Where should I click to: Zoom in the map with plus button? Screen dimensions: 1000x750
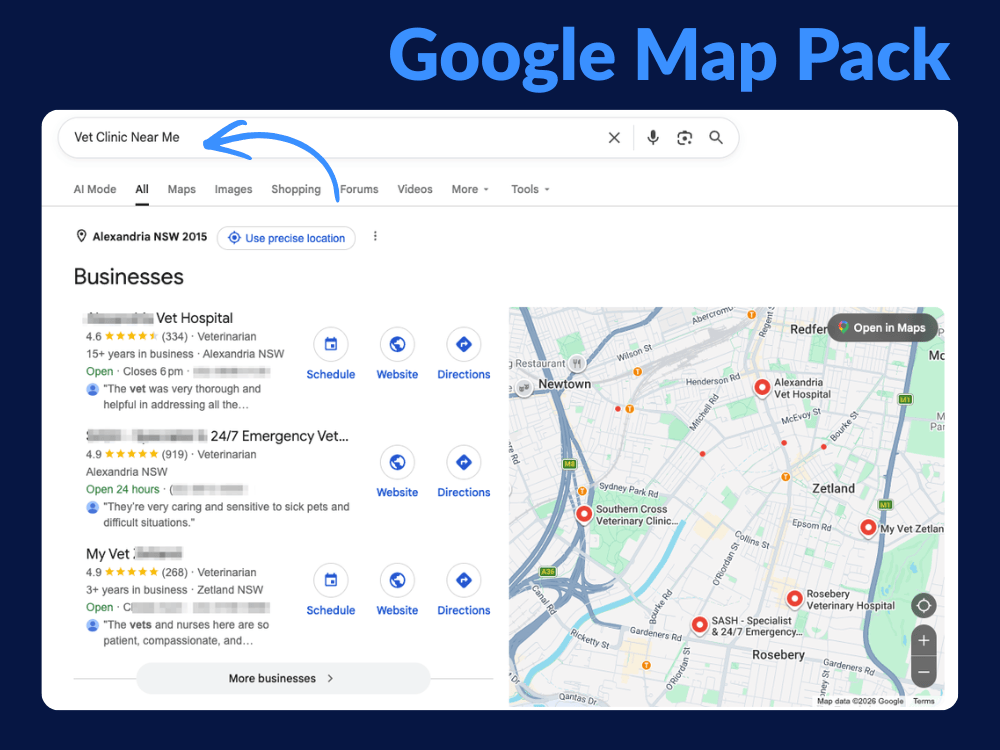(x=923, y=640)
